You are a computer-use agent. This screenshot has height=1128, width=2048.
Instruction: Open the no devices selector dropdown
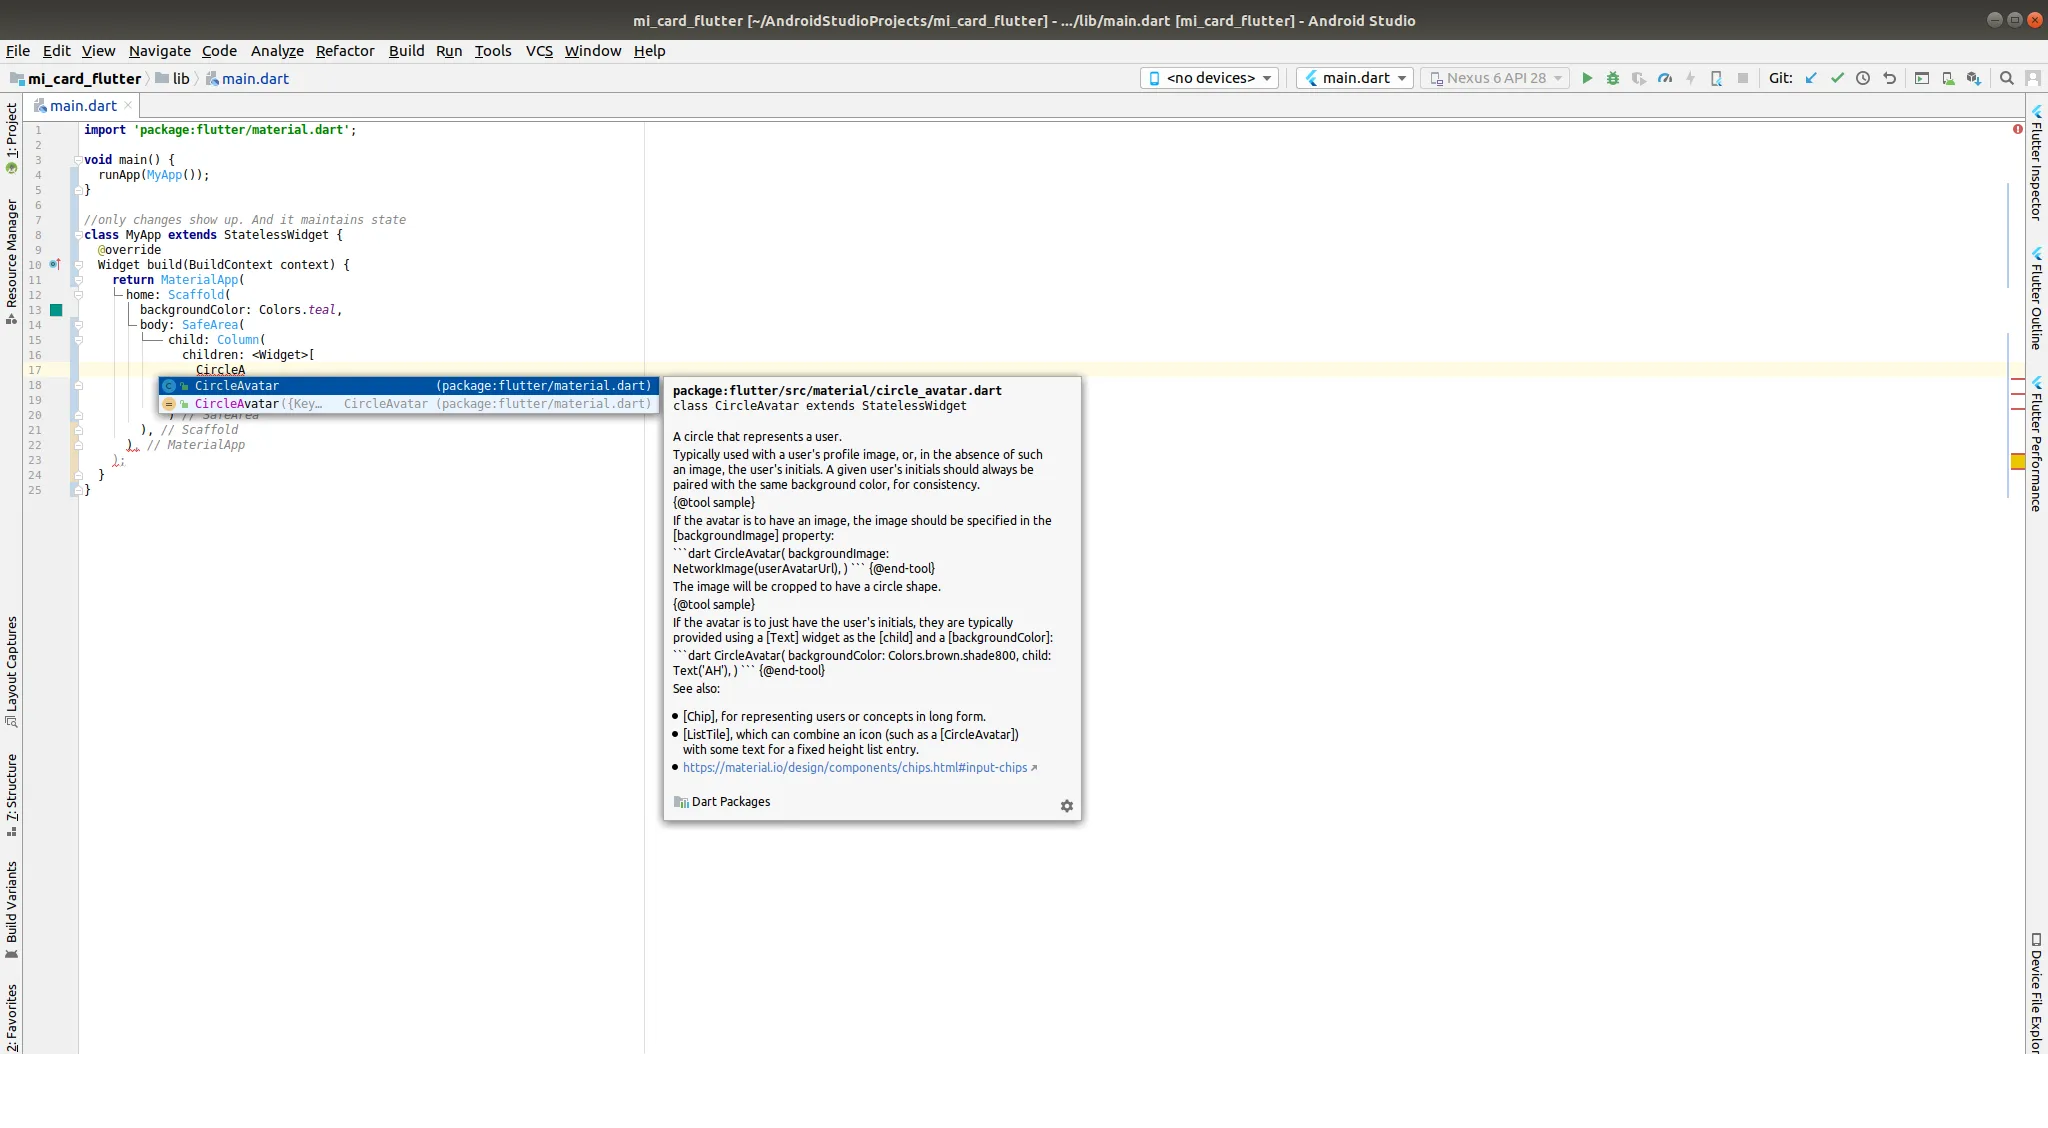(1209, 78)
